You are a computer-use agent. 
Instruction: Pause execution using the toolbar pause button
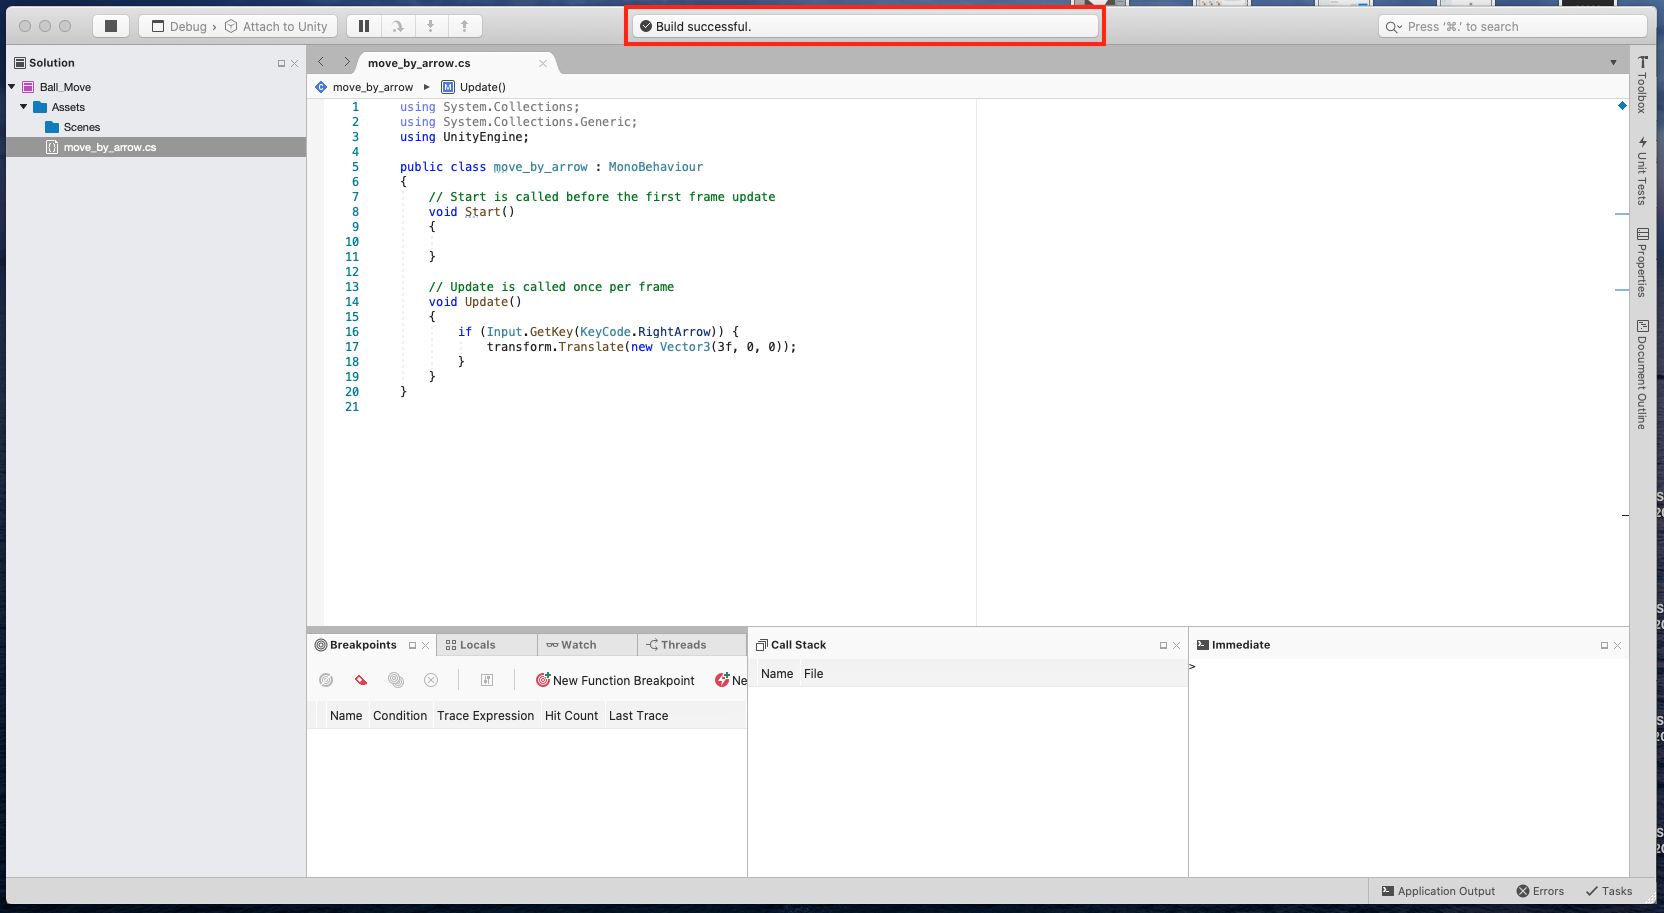click(x=364, y=26)
